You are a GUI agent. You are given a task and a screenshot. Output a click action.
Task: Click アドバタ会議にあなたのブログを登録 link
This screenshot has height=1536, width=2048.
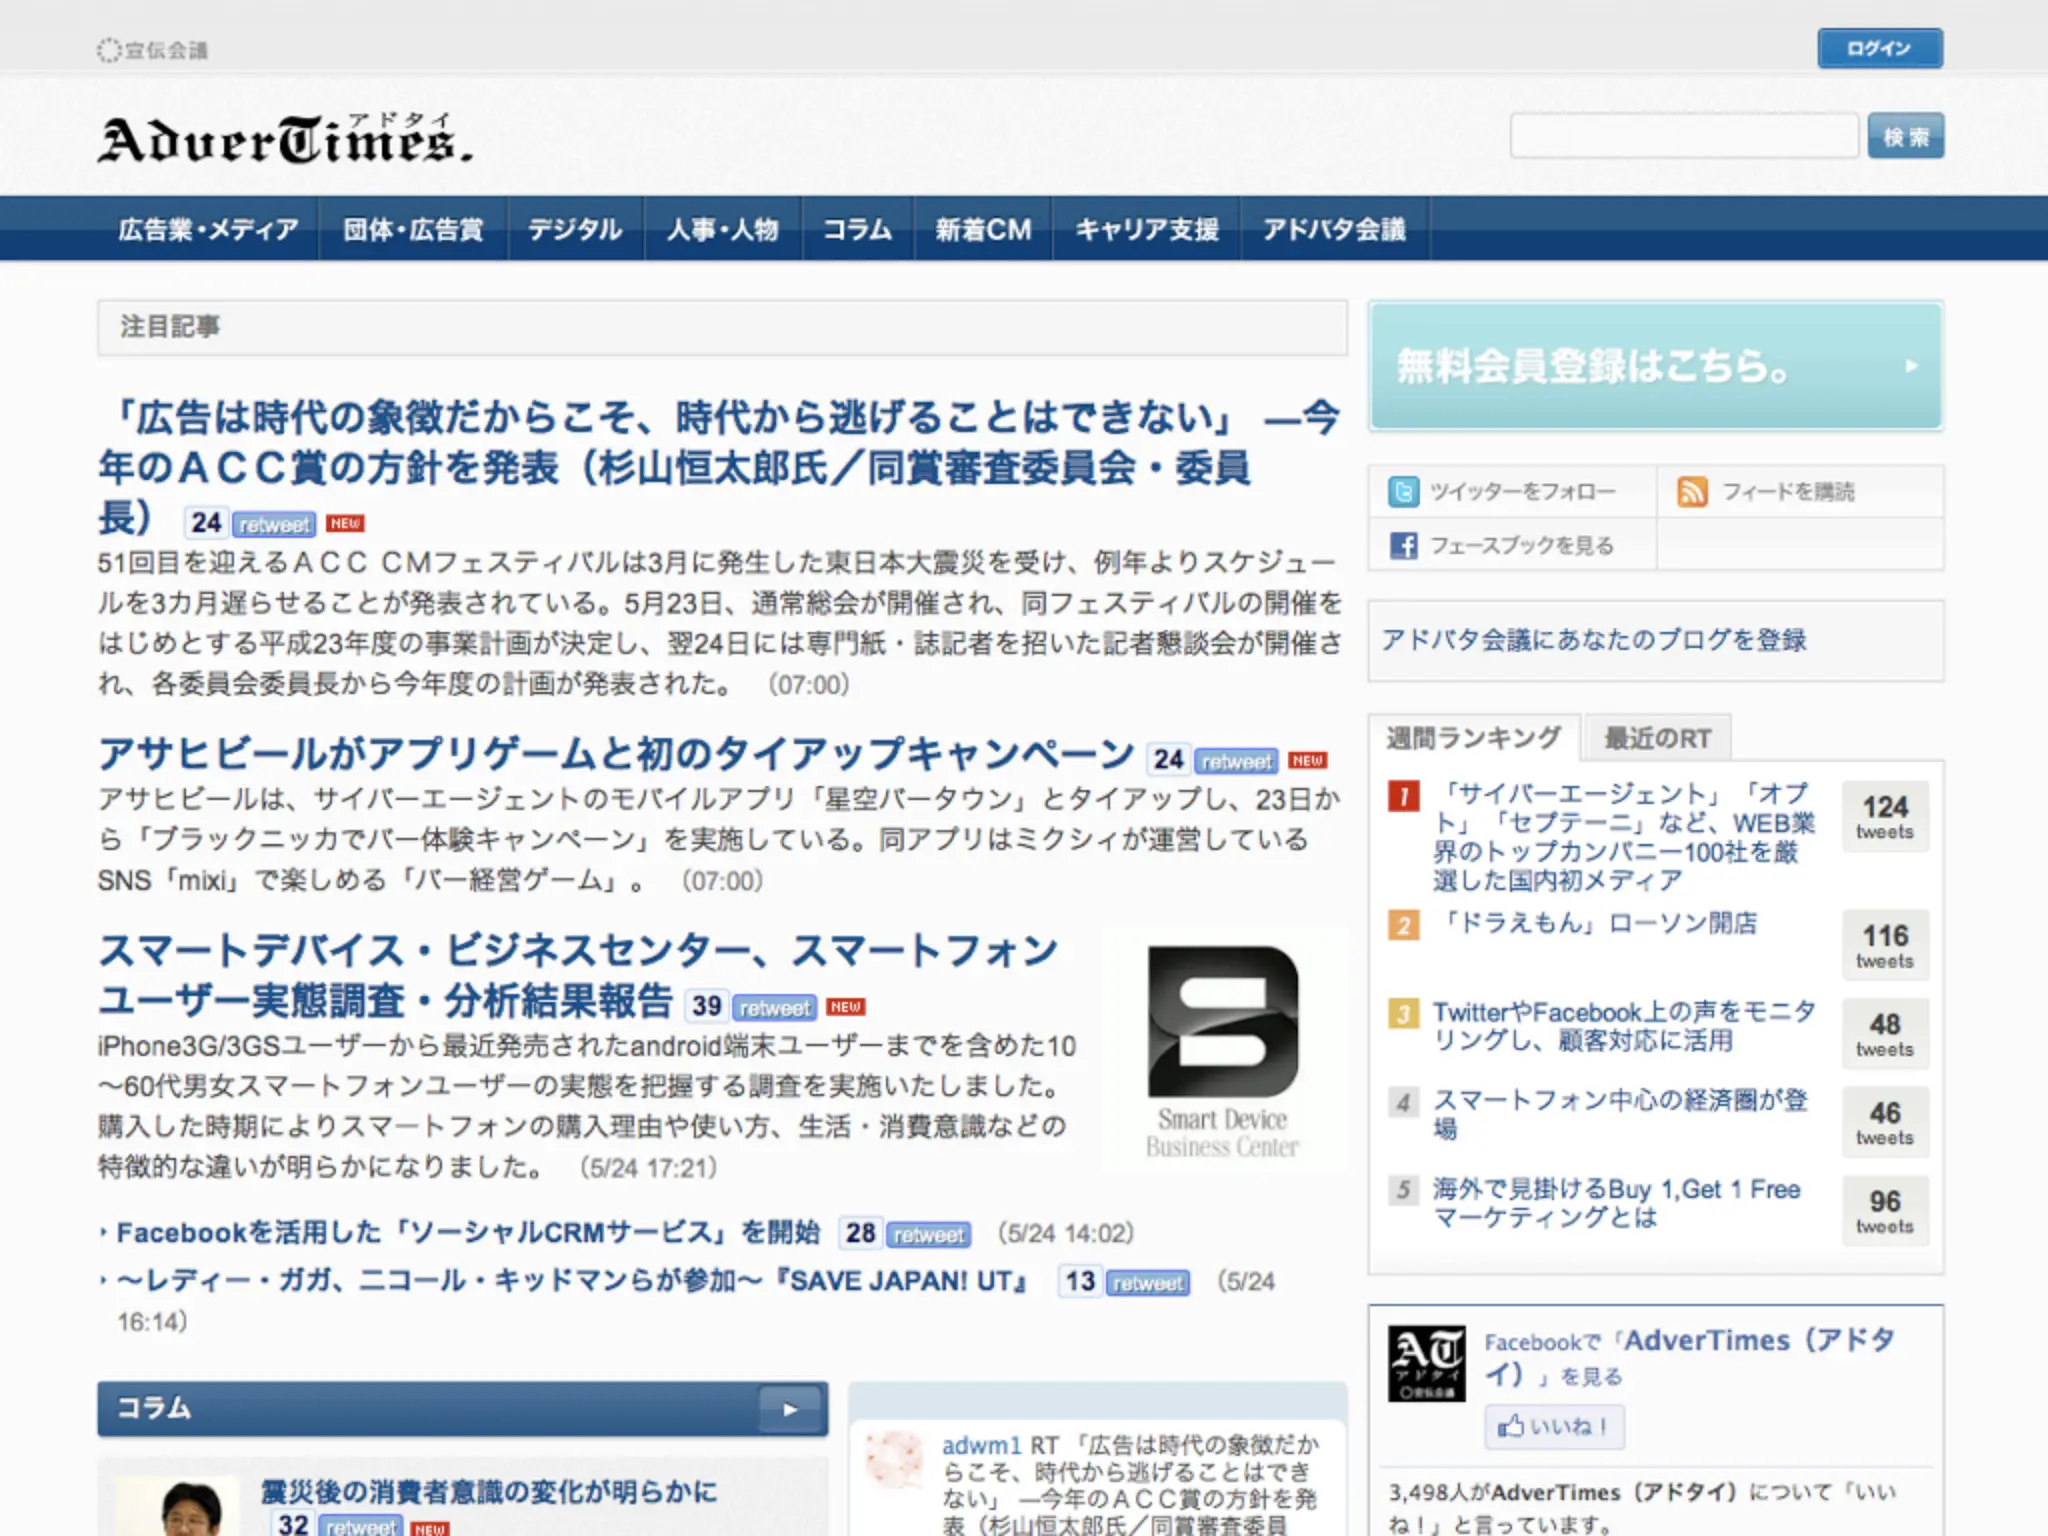point(1594,640)
